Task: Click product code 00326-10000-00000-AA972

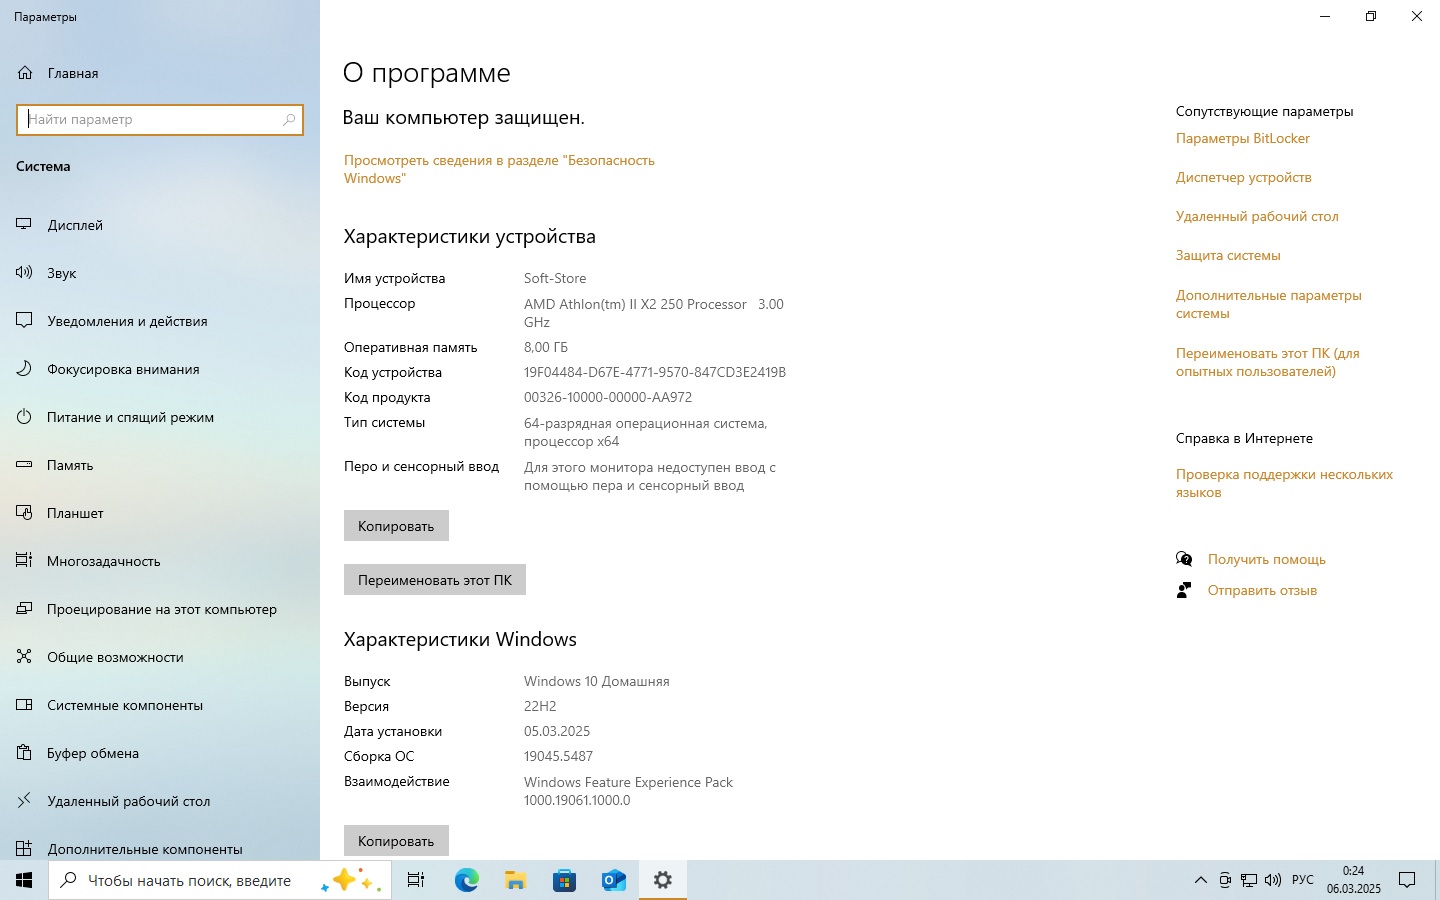Action: 608,397
